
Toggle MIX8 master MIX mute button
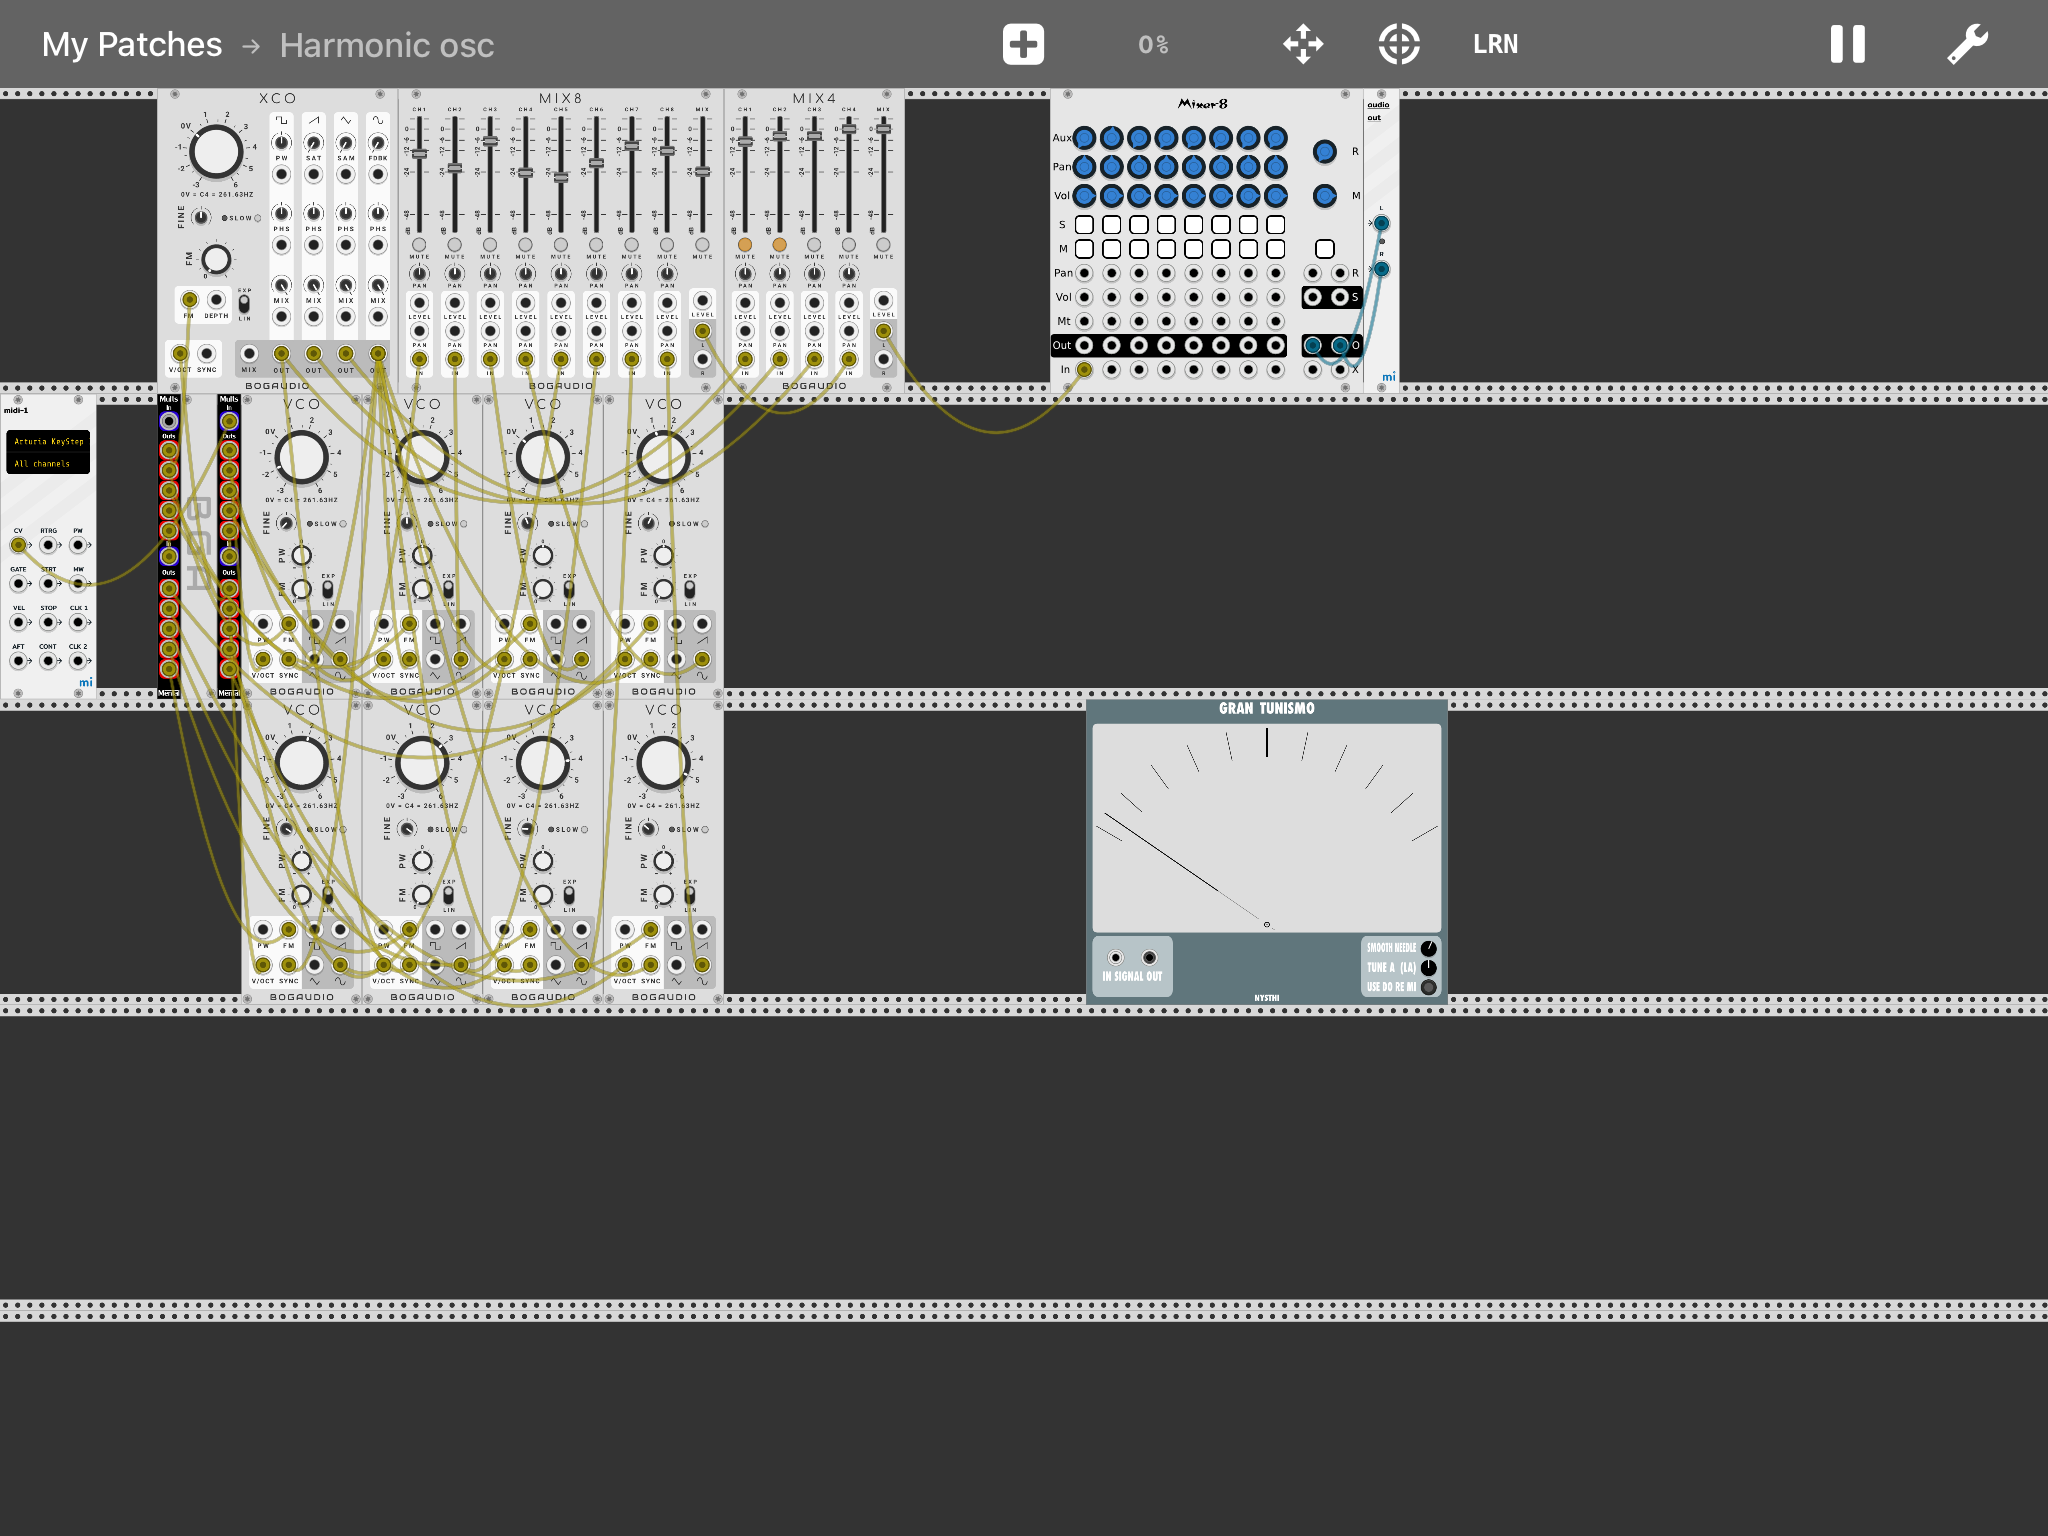pos(702,245)
